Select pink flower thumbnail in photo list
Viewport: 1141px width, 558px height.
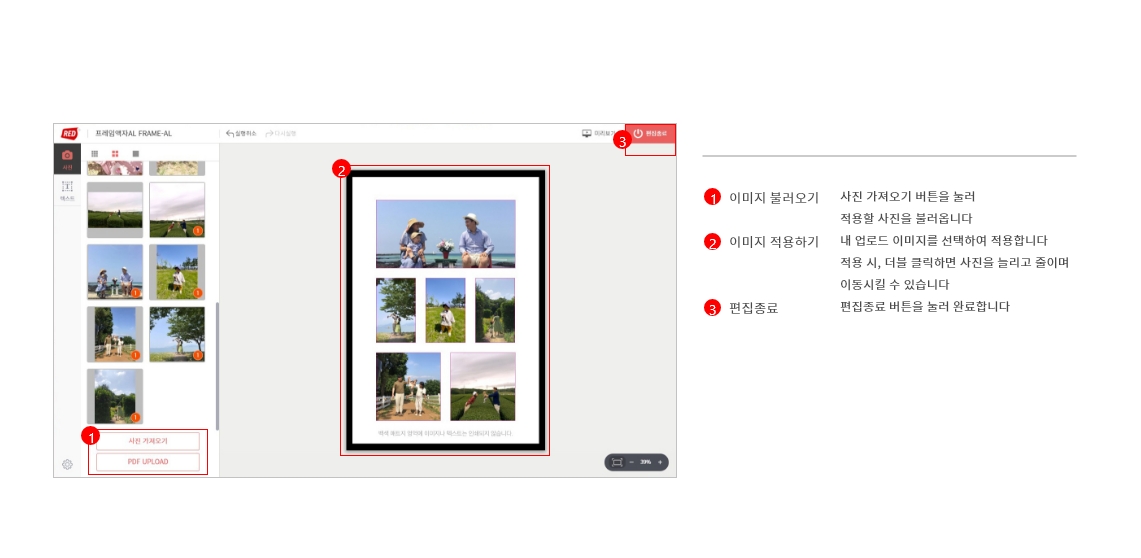point(115,168)
